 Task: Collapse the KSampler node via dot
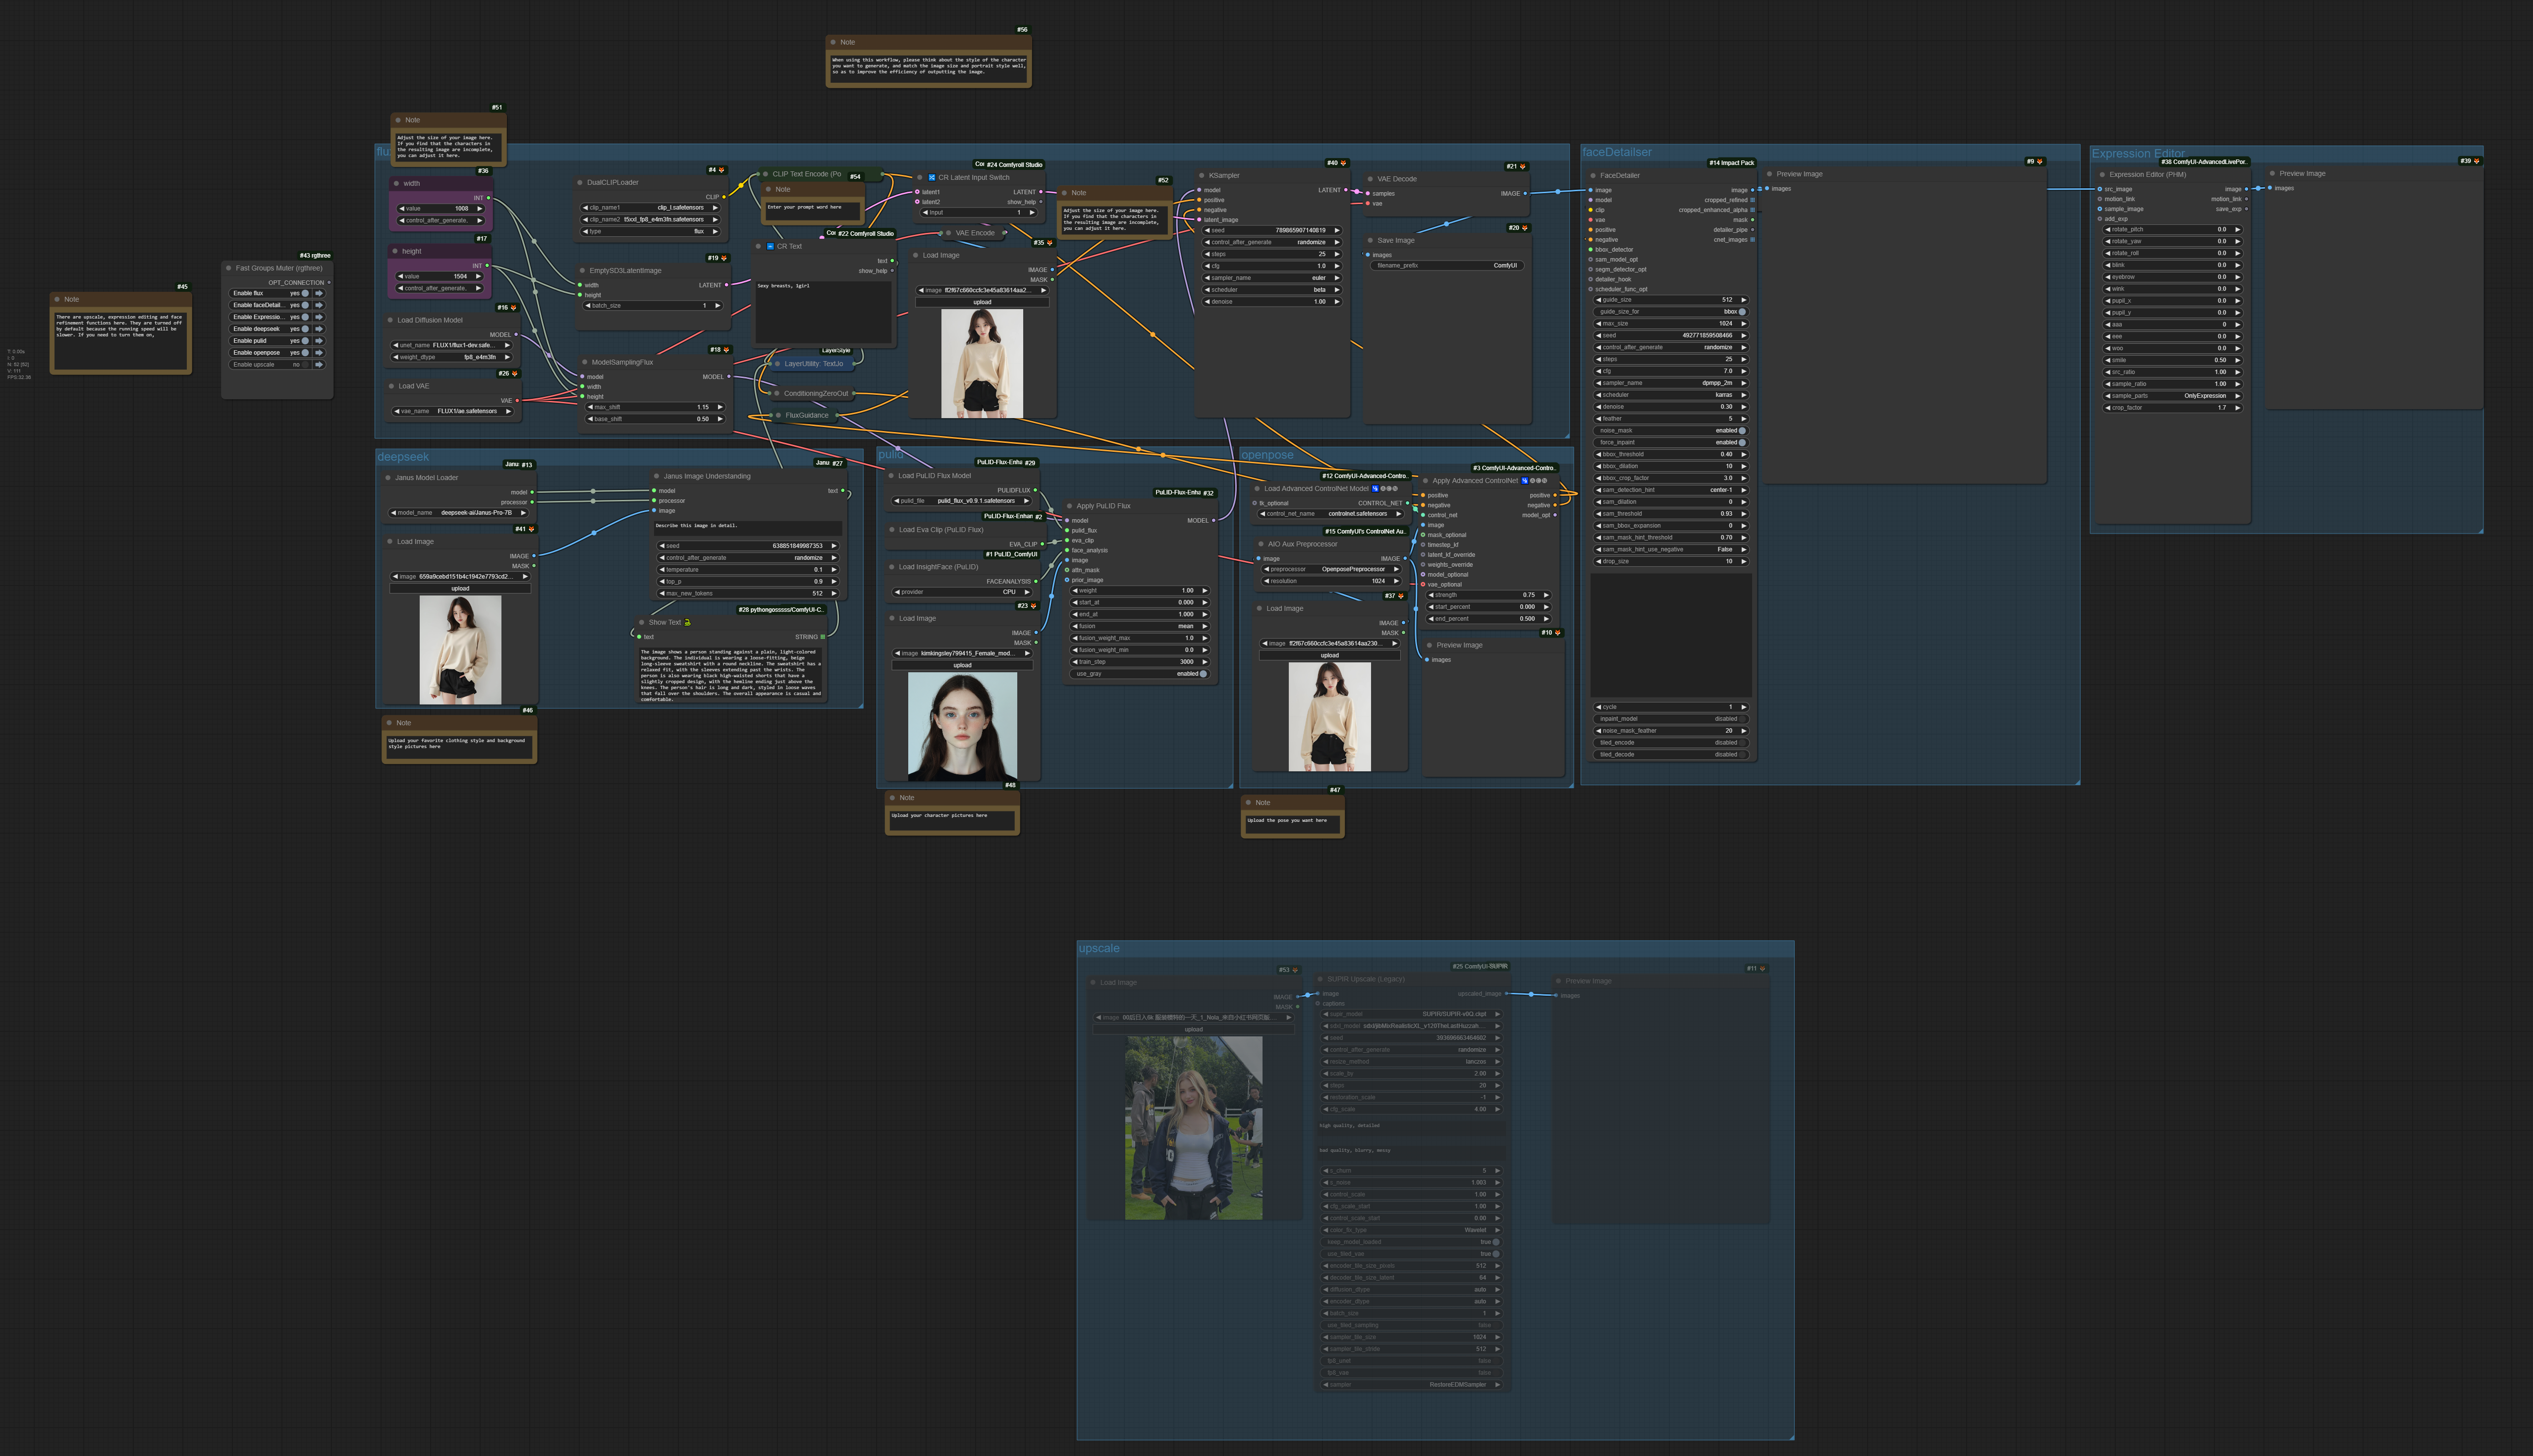point(1201,176)
